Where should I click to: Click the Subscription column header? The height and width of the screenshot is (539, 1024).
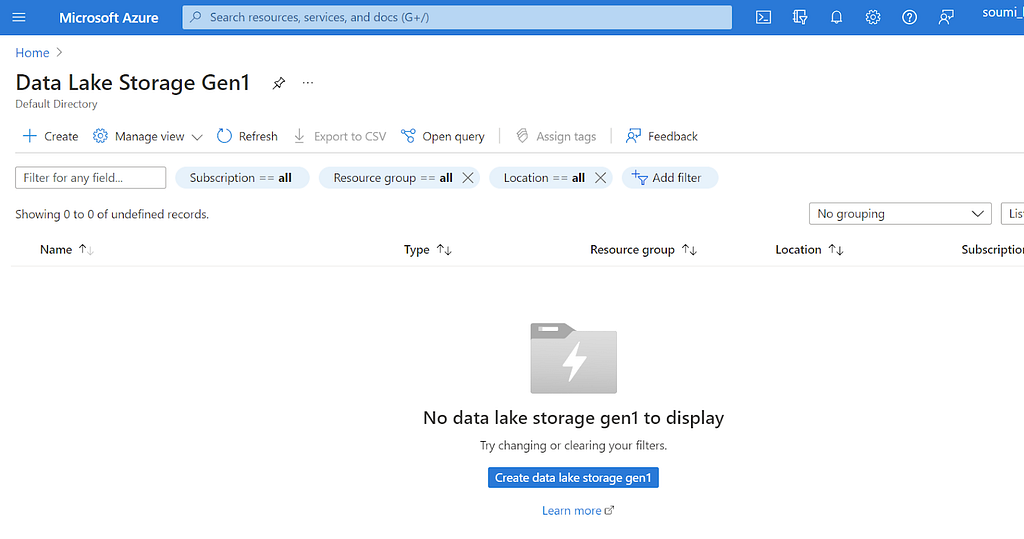[992, 250]
